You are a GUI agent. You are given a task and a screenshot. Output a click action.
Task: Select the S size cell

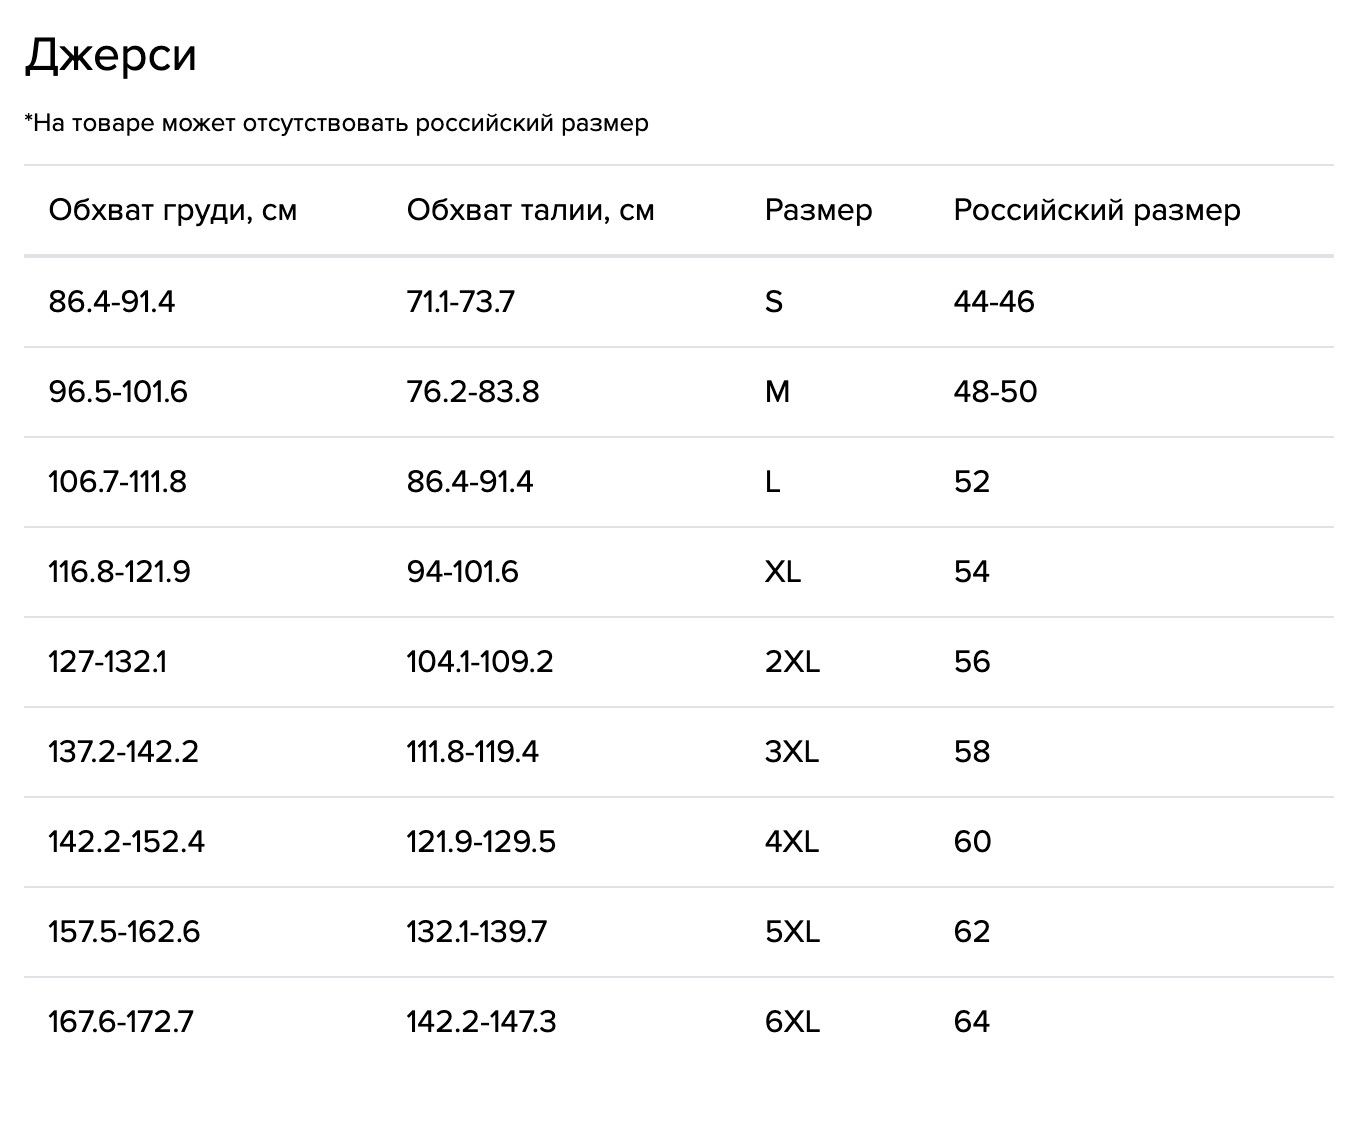[x=773, y=301]
